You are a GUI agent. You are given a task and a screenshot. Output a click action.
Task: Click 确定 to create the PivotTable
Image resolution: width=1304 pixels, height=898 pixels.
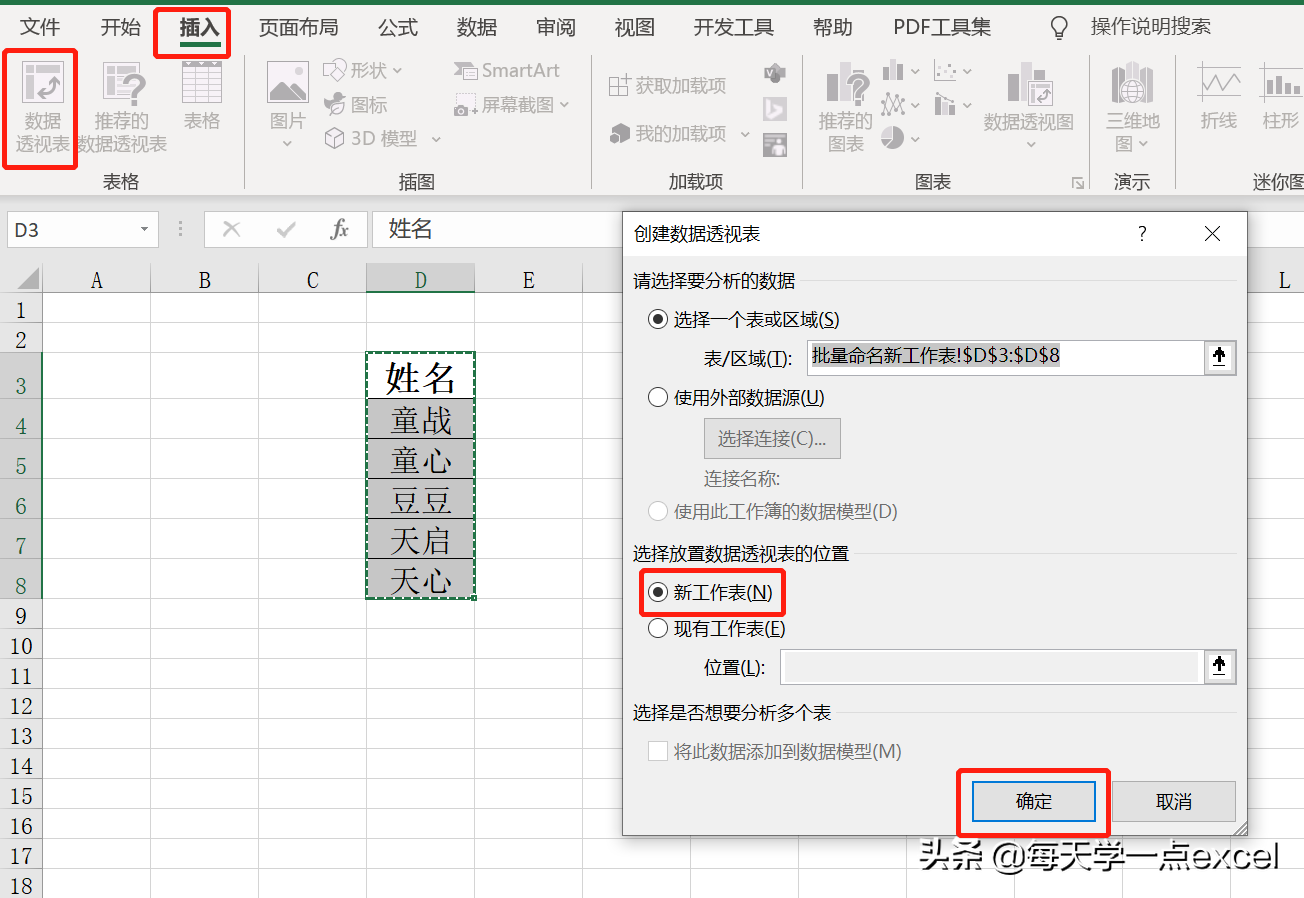click(1034, 802)
